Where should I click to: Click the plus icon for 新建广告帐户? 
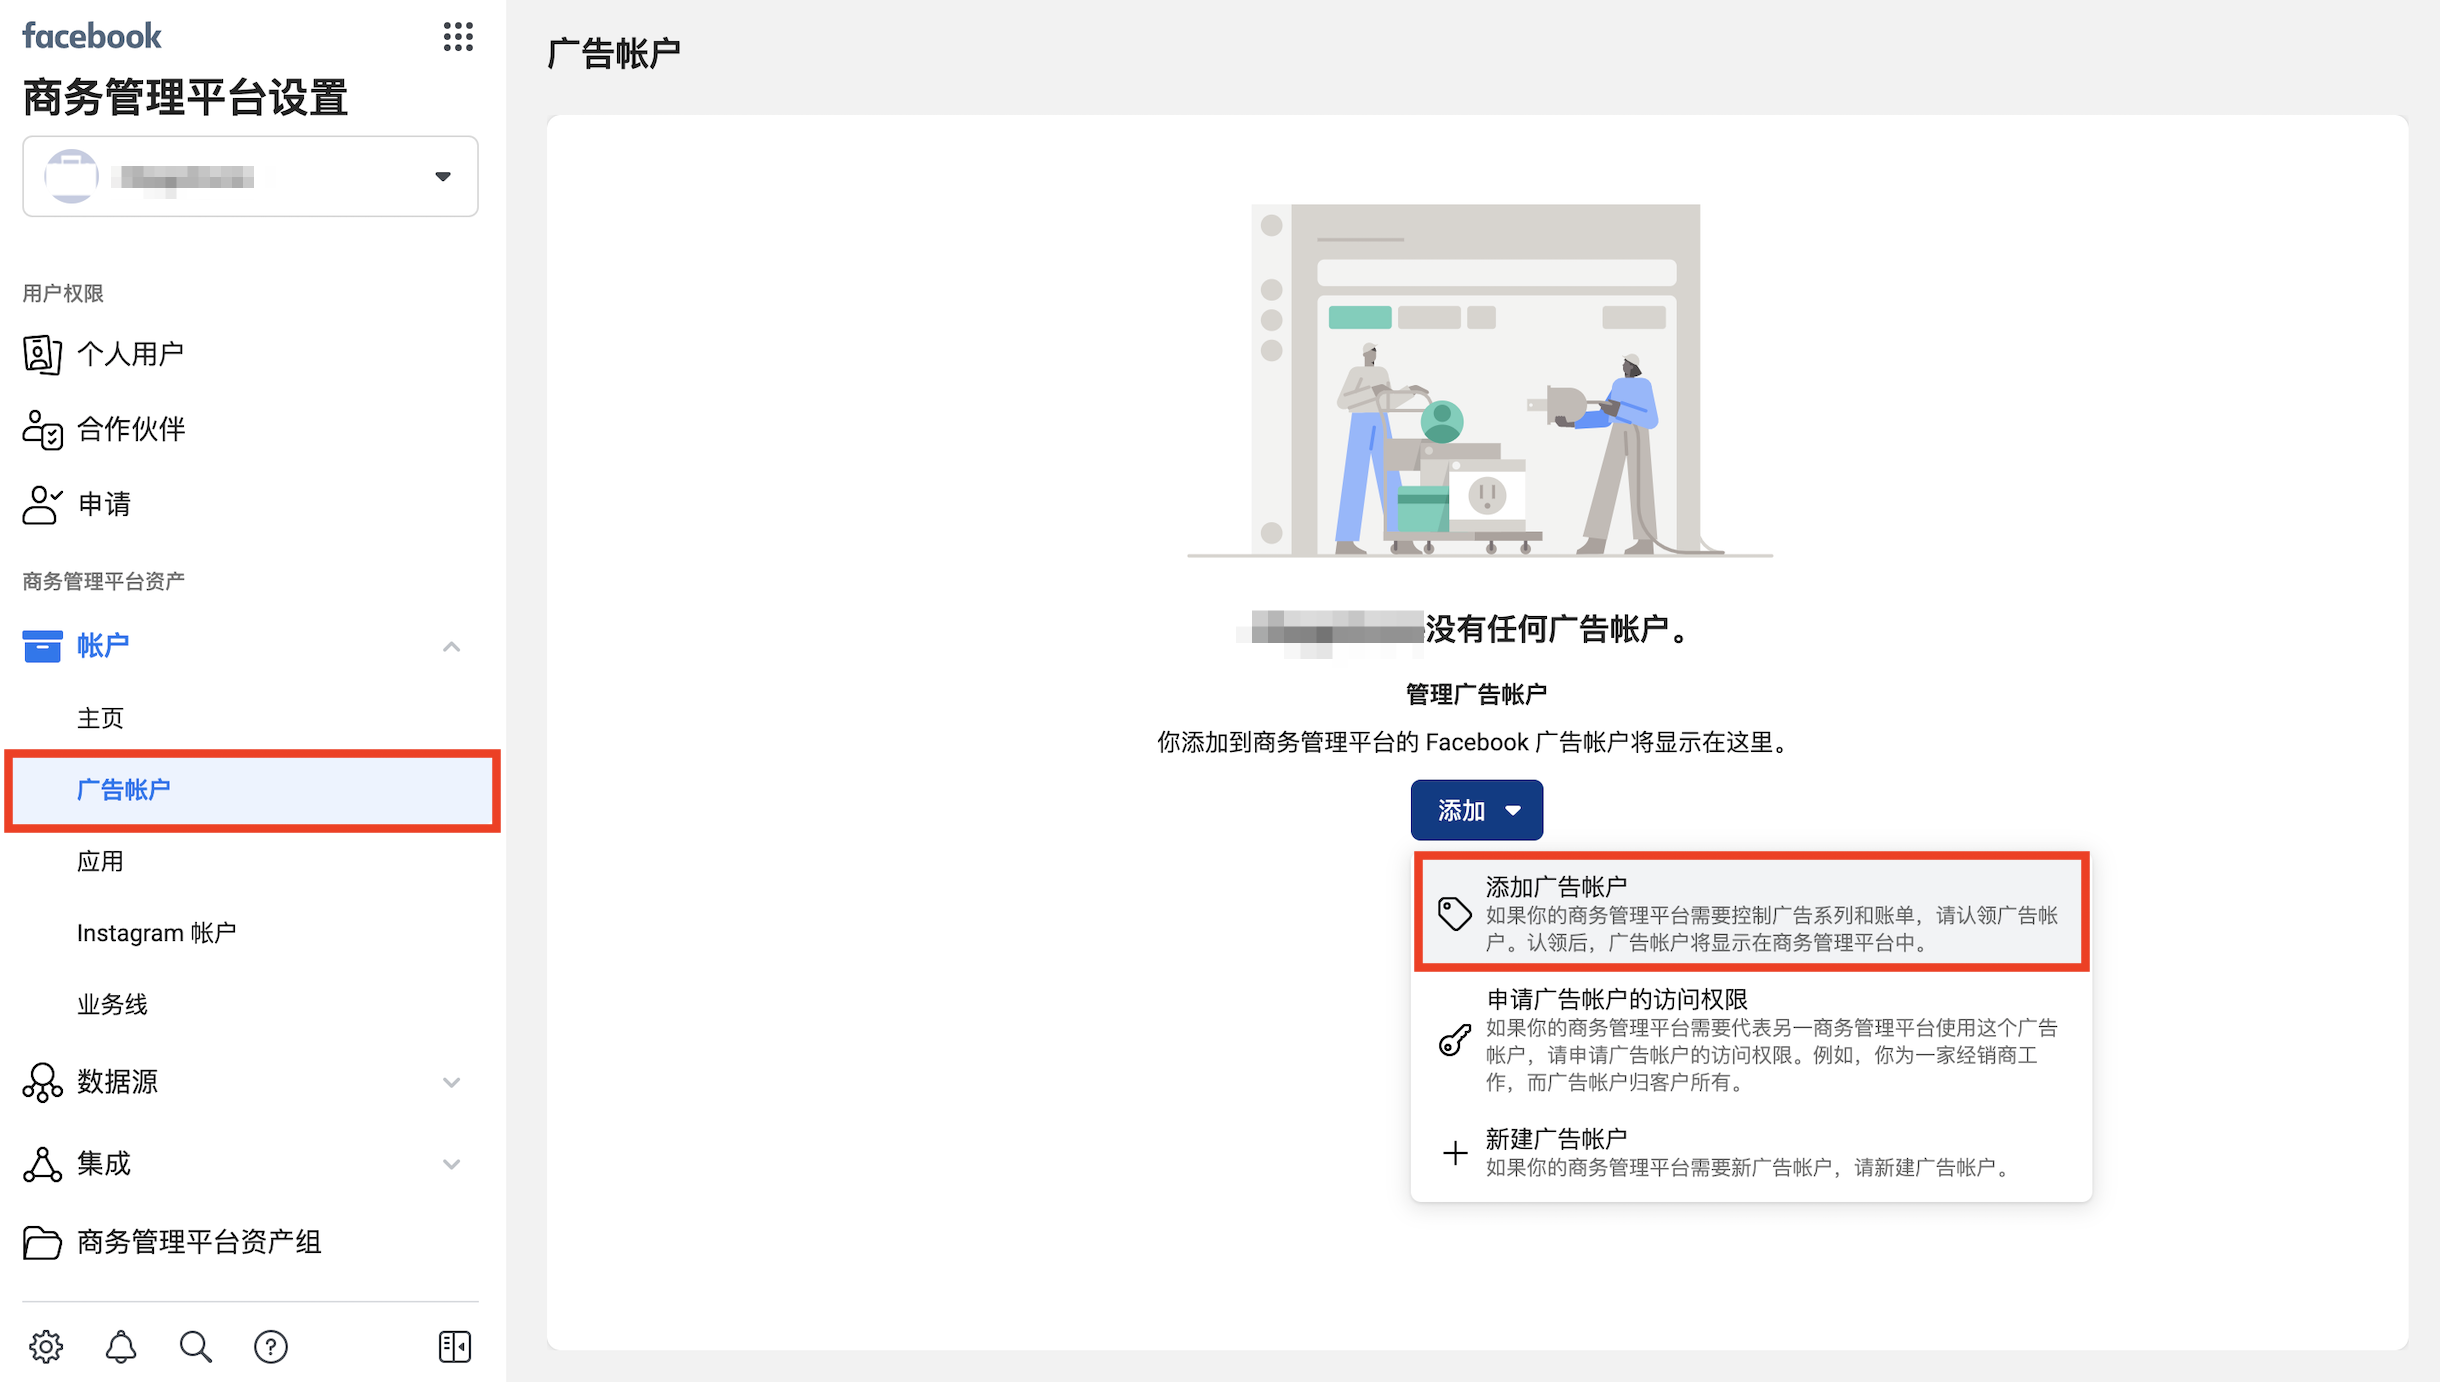[1455, 1153]
